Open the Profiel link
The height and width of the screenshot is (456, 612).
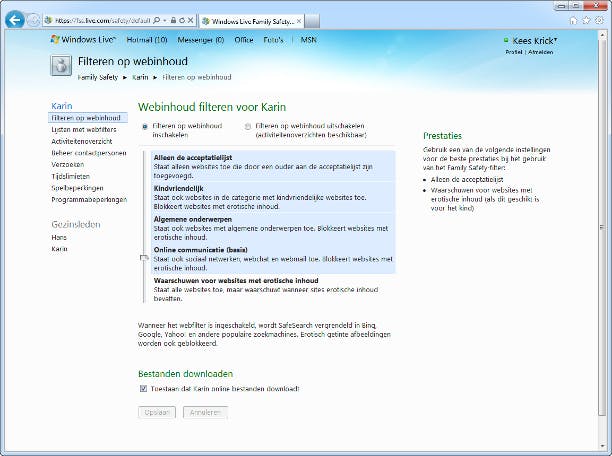click(x=514, y=52)
